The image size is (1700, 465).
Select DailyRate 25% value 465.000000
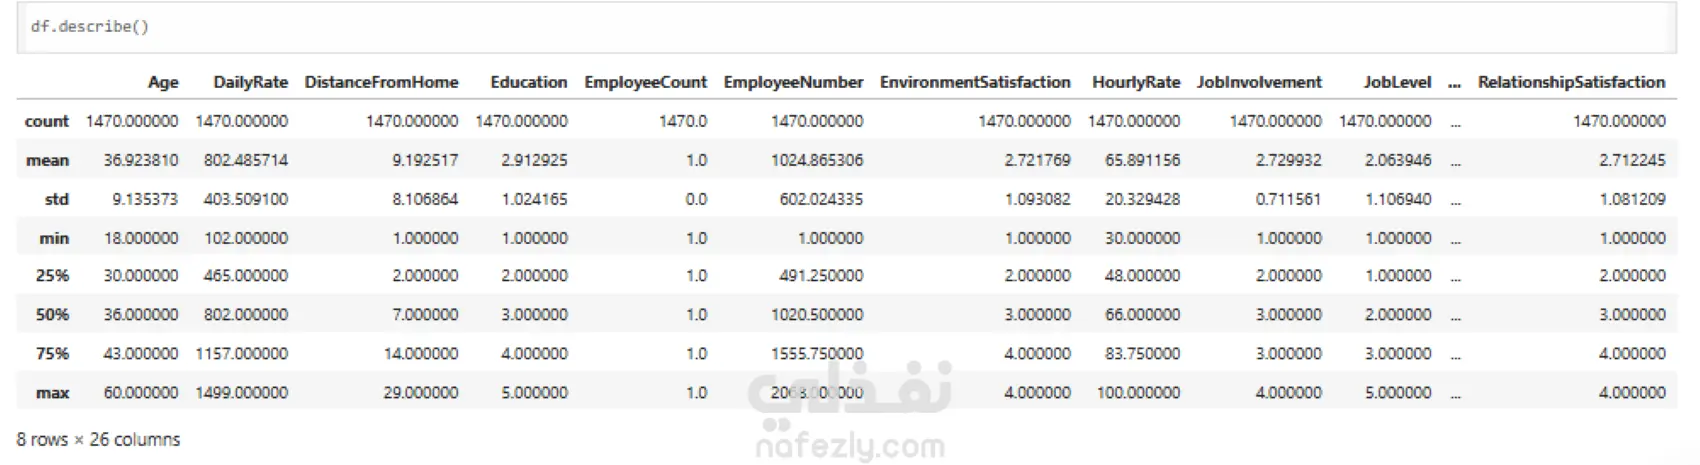[246, 276]
